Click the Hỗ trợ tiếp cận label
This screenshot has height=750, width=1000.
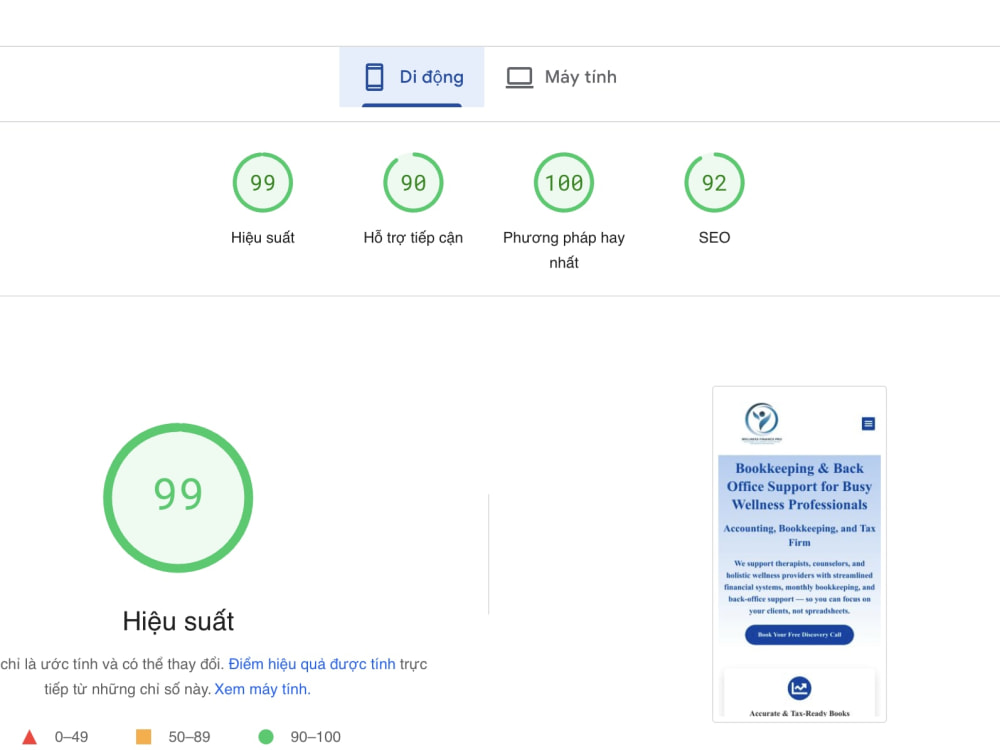coord(413,238)
